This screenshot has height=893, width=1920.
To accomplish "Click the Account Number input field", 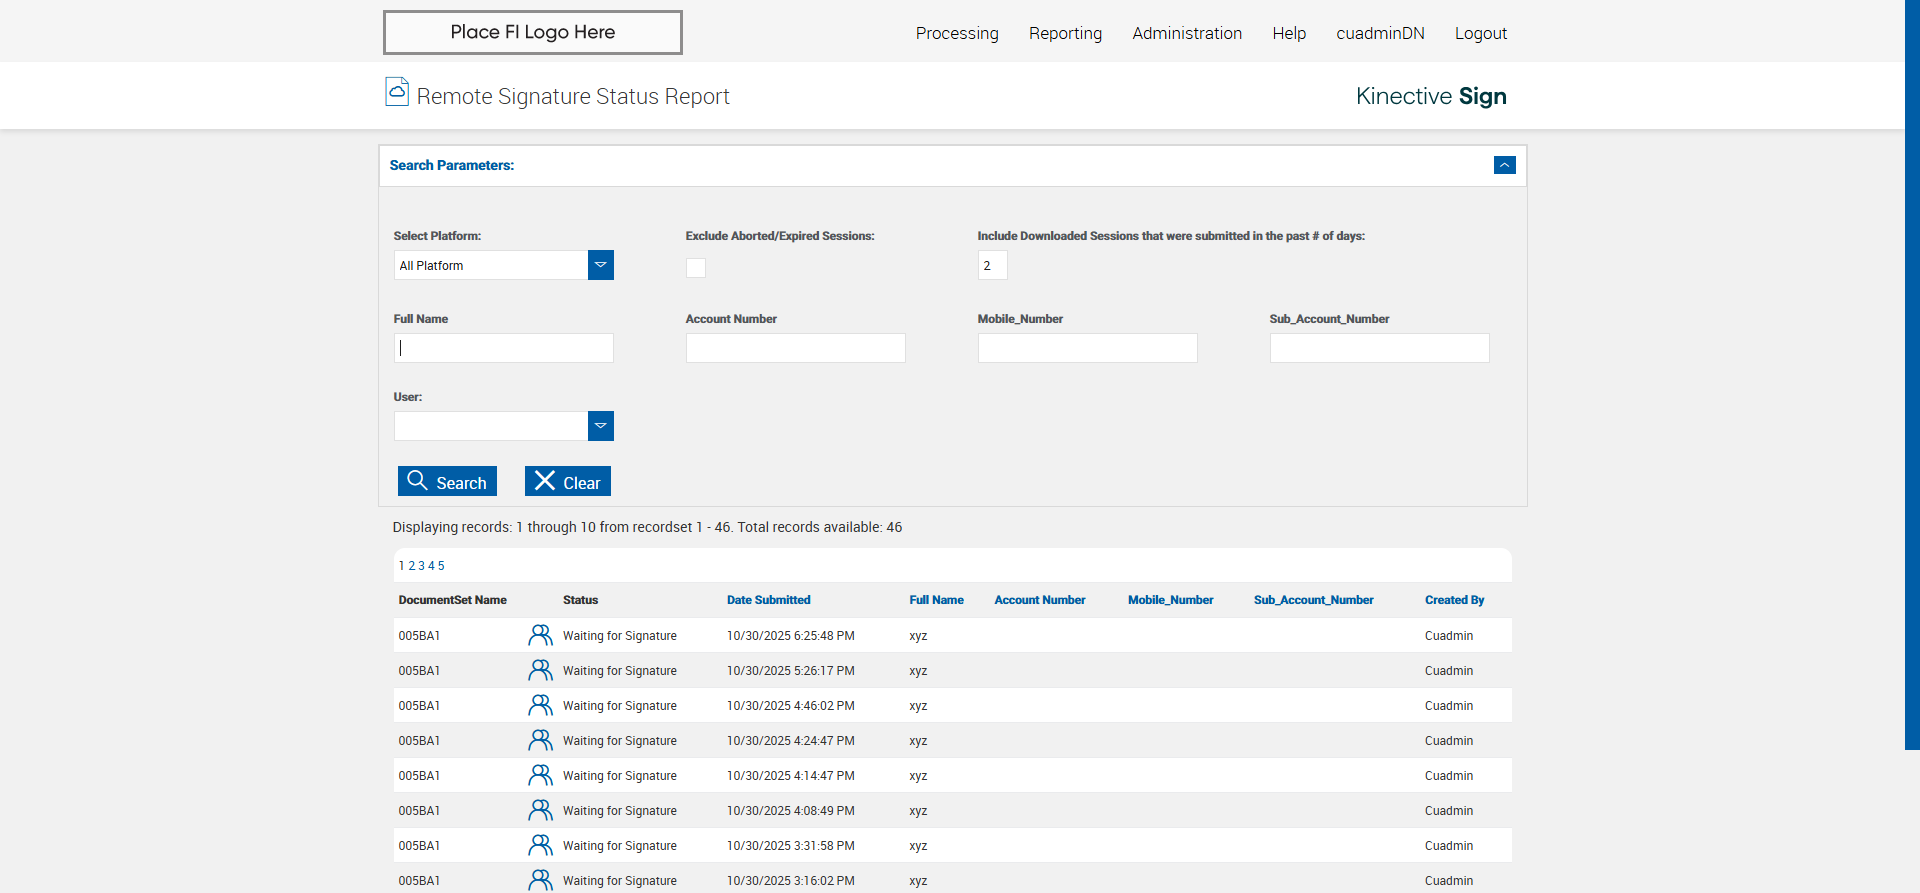I will coord(795,348).
